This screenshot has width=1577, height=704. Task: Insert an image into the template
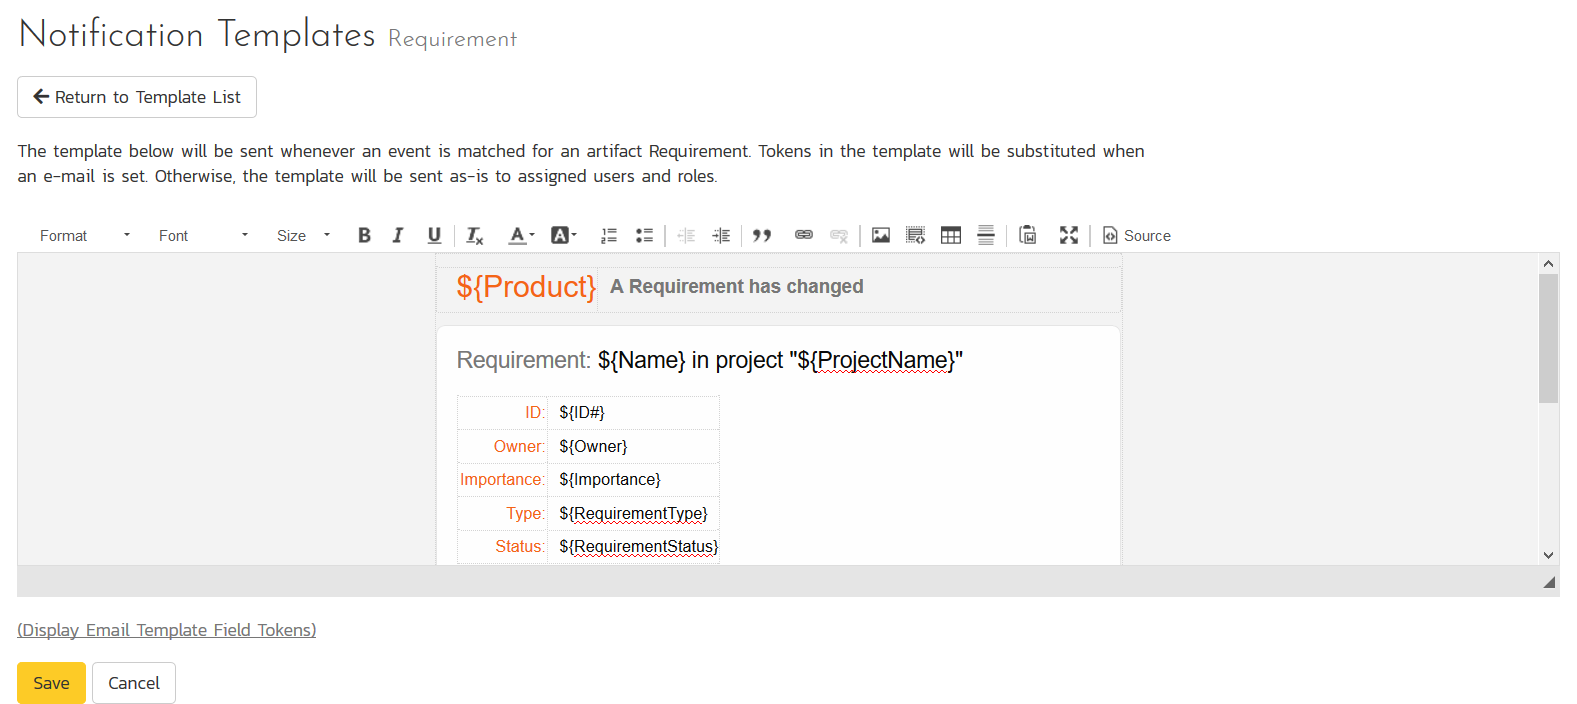[x=880, y=235]
